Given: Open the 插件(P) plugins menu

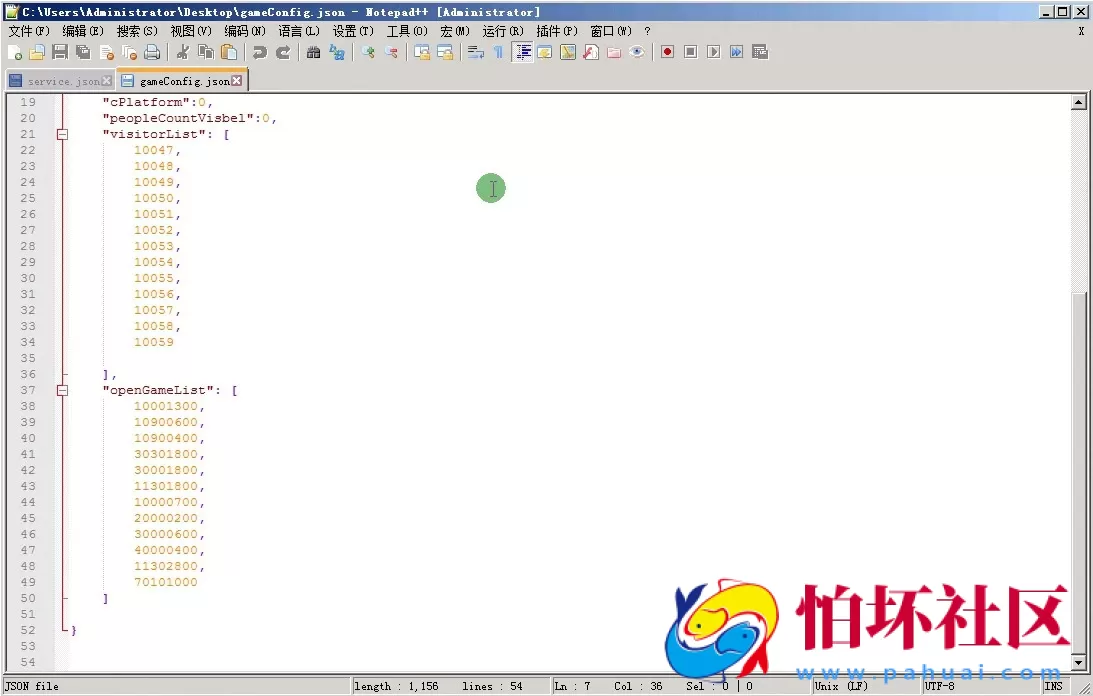Looking at the screenshot, I should 556,31.
